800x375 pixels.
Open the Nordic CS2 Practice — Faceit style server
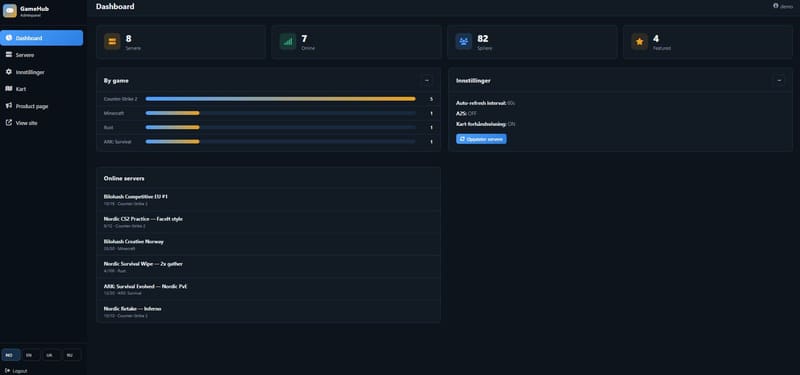[x=268, y=222]
